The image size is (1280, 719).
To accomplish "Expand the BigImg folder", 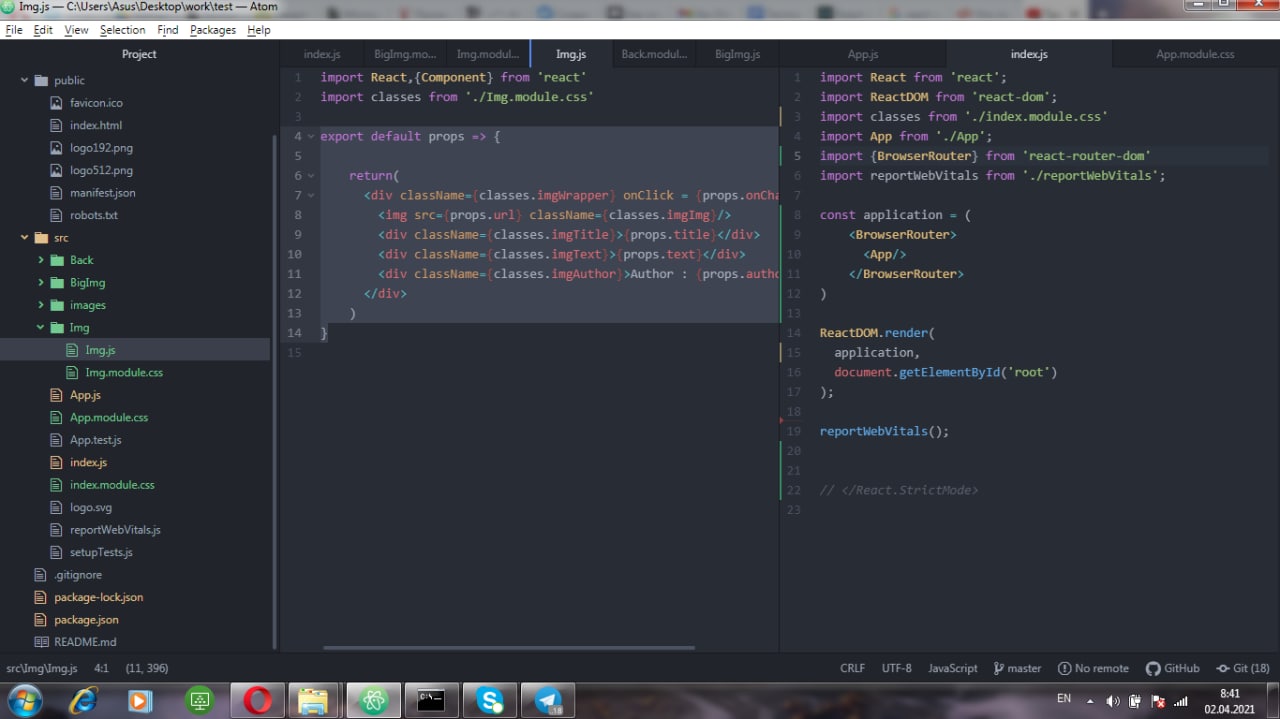I will point(41,283).
